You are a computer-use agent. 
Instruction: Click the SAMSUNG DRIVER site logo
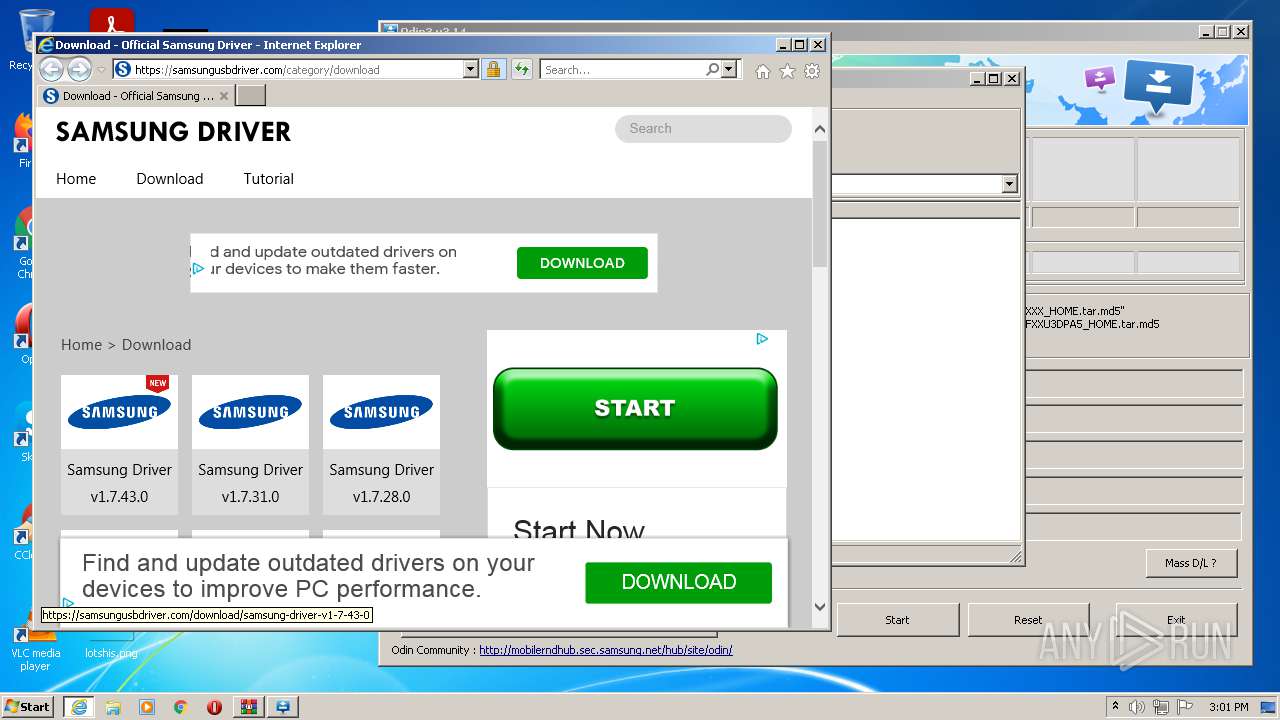tap(173, 132)
